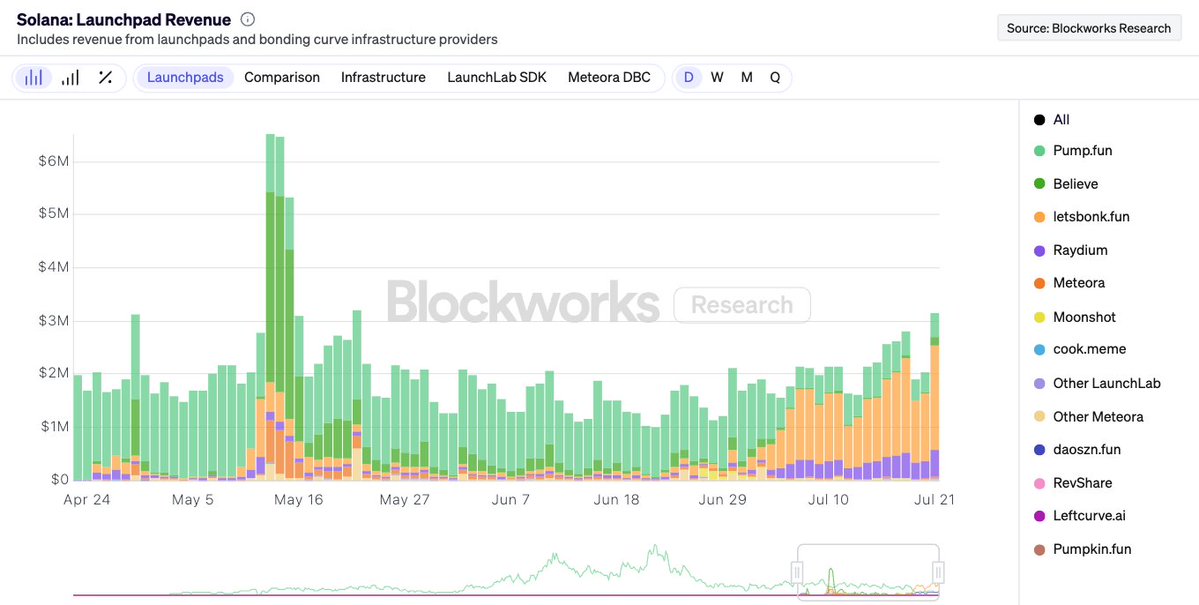Select the stacked bar chart view icon
The height and width of the screenshot is (605, 1199).
pos(34,77)
